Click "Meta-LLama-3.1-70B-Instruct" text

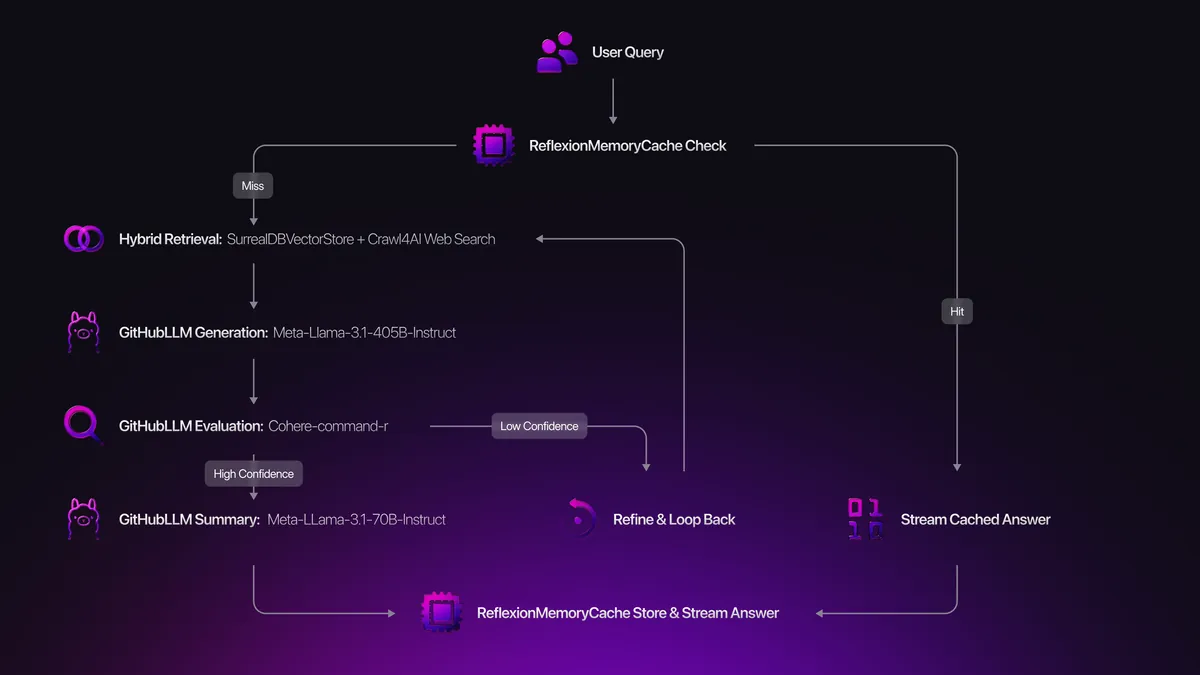[357, 520]
